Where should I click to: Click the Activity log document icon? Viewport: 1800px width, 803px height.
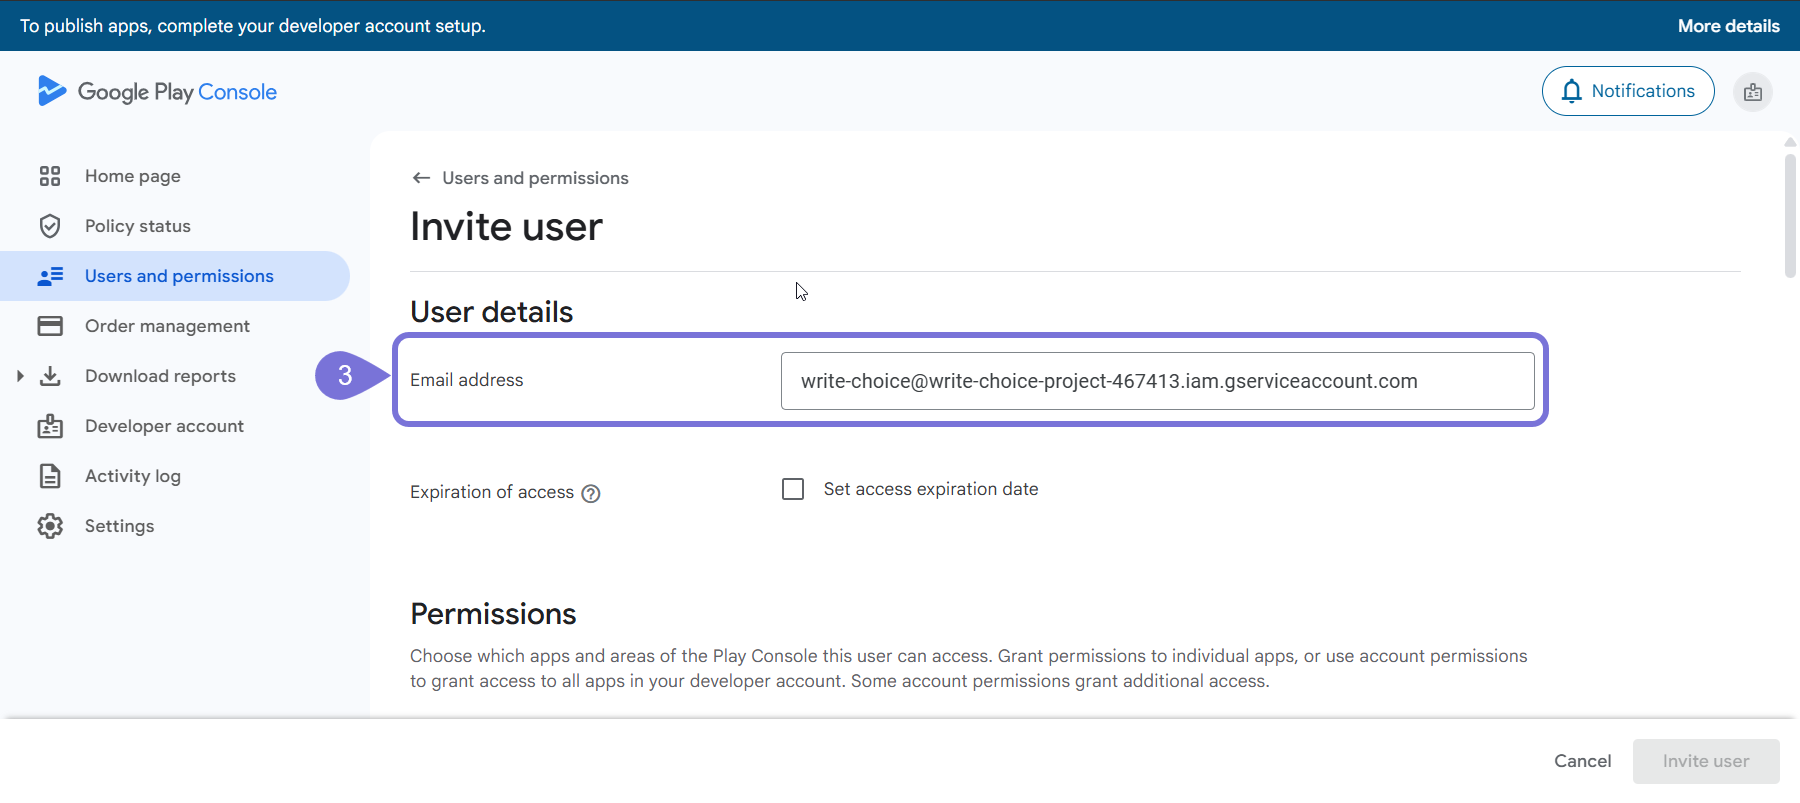click(x=50, y=476)
